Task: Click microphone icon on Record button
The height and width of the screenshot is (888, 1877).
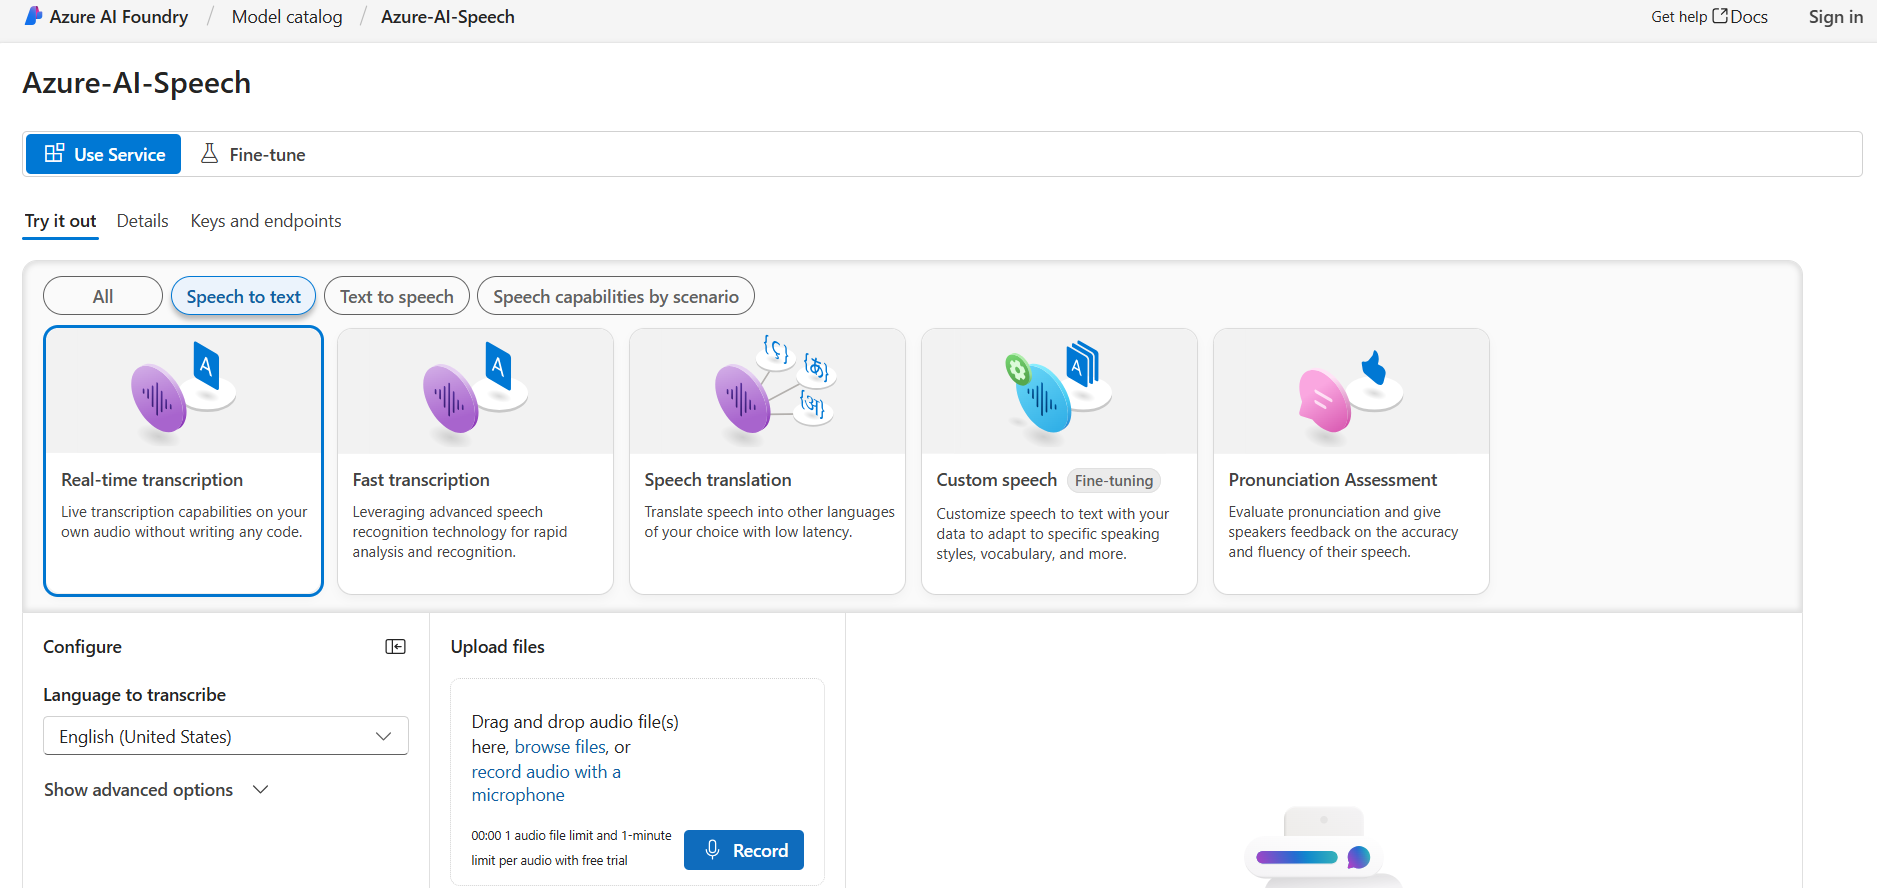Action: [x=712, y=850]
